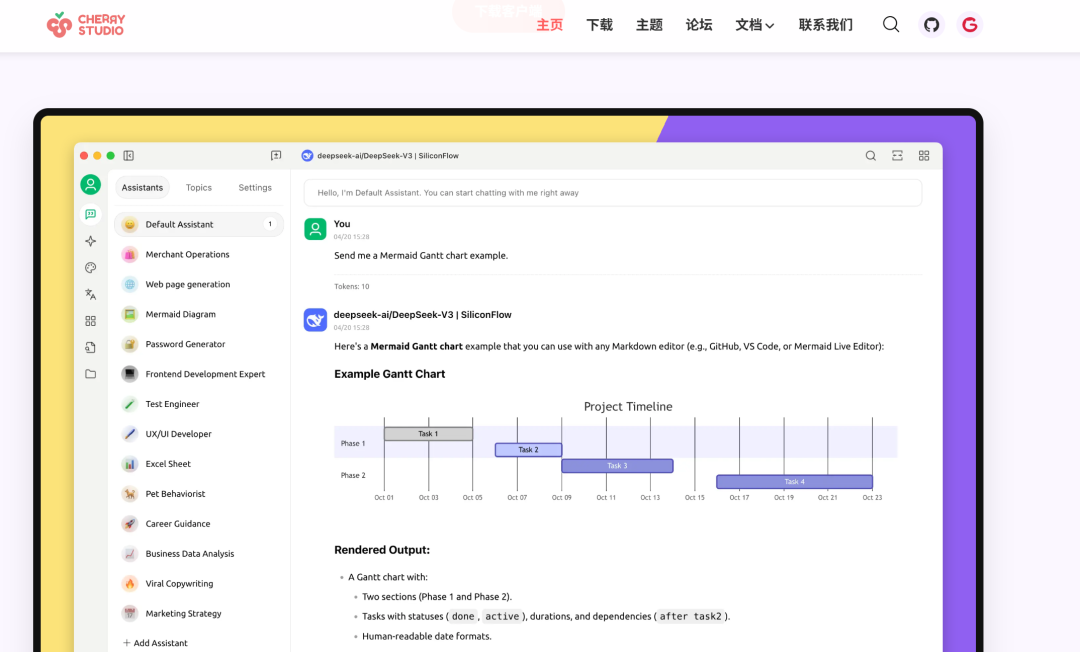The width and height of the screenshot is (1080, 652).
Task: Select the UX/UI Developer assistant
Action: tap(199, 434)
